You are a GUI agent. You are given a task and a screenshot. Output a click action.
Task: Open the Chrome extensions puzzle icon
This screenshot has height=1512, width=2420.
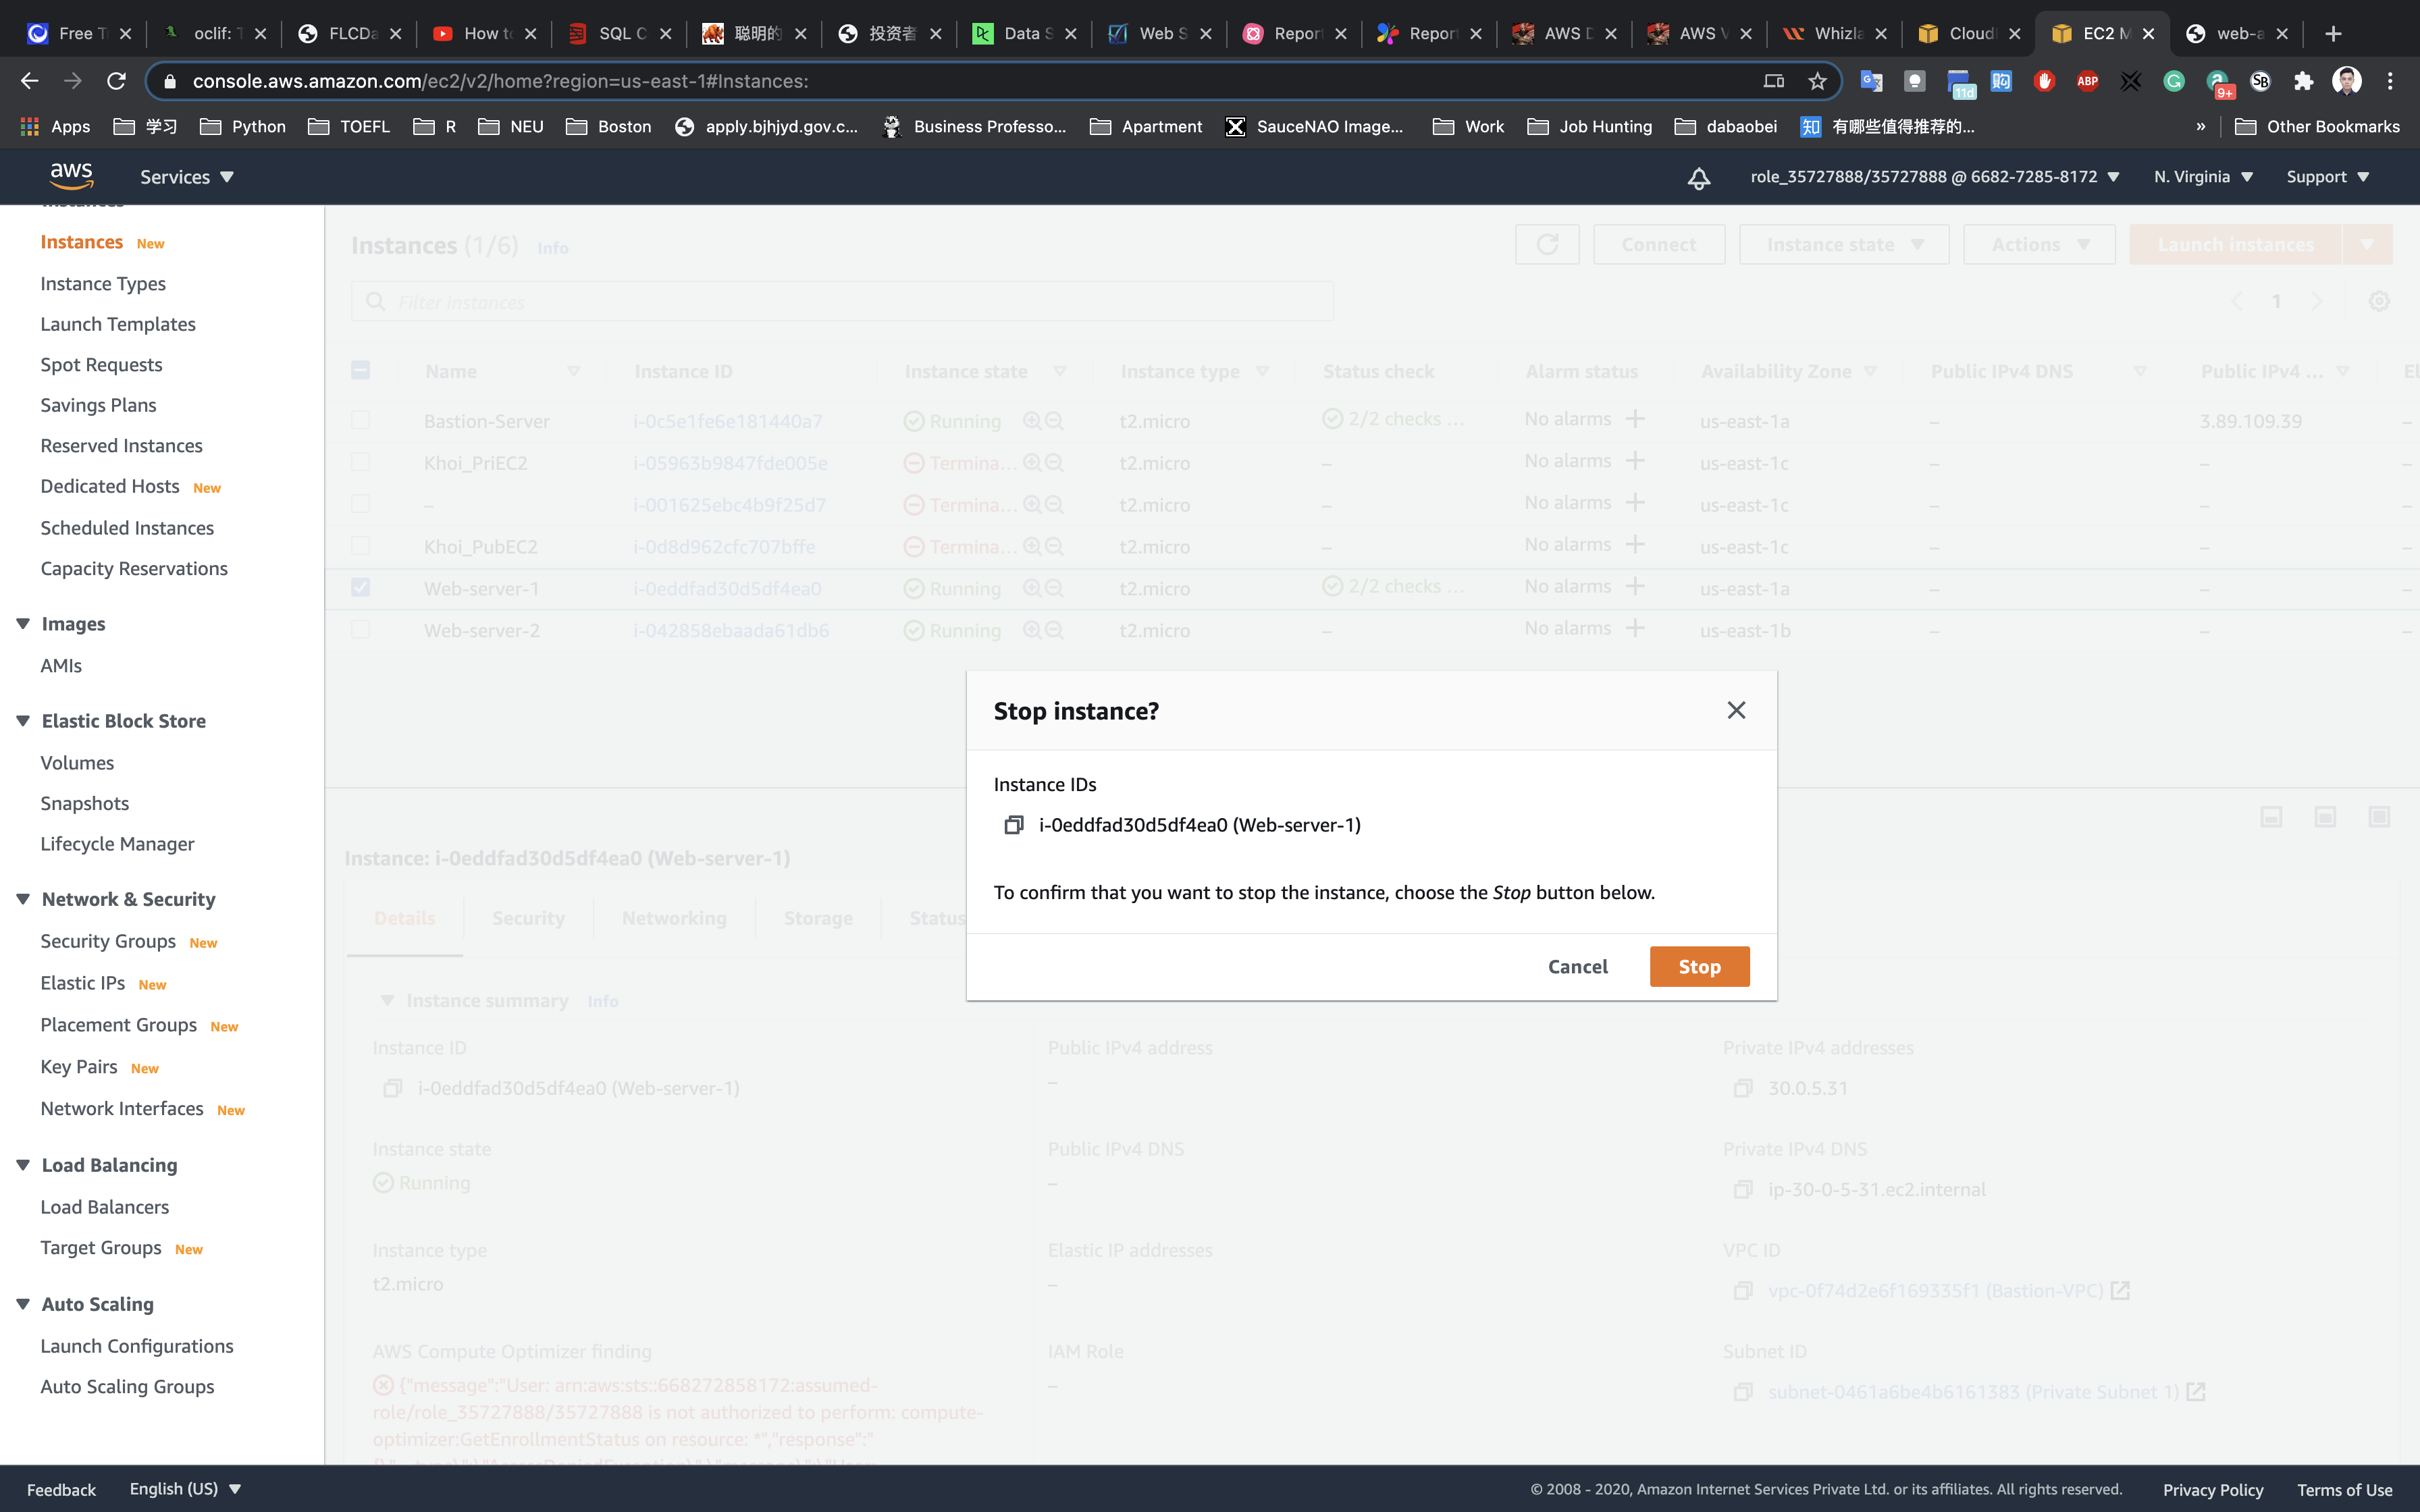[x=2303, y=81]
